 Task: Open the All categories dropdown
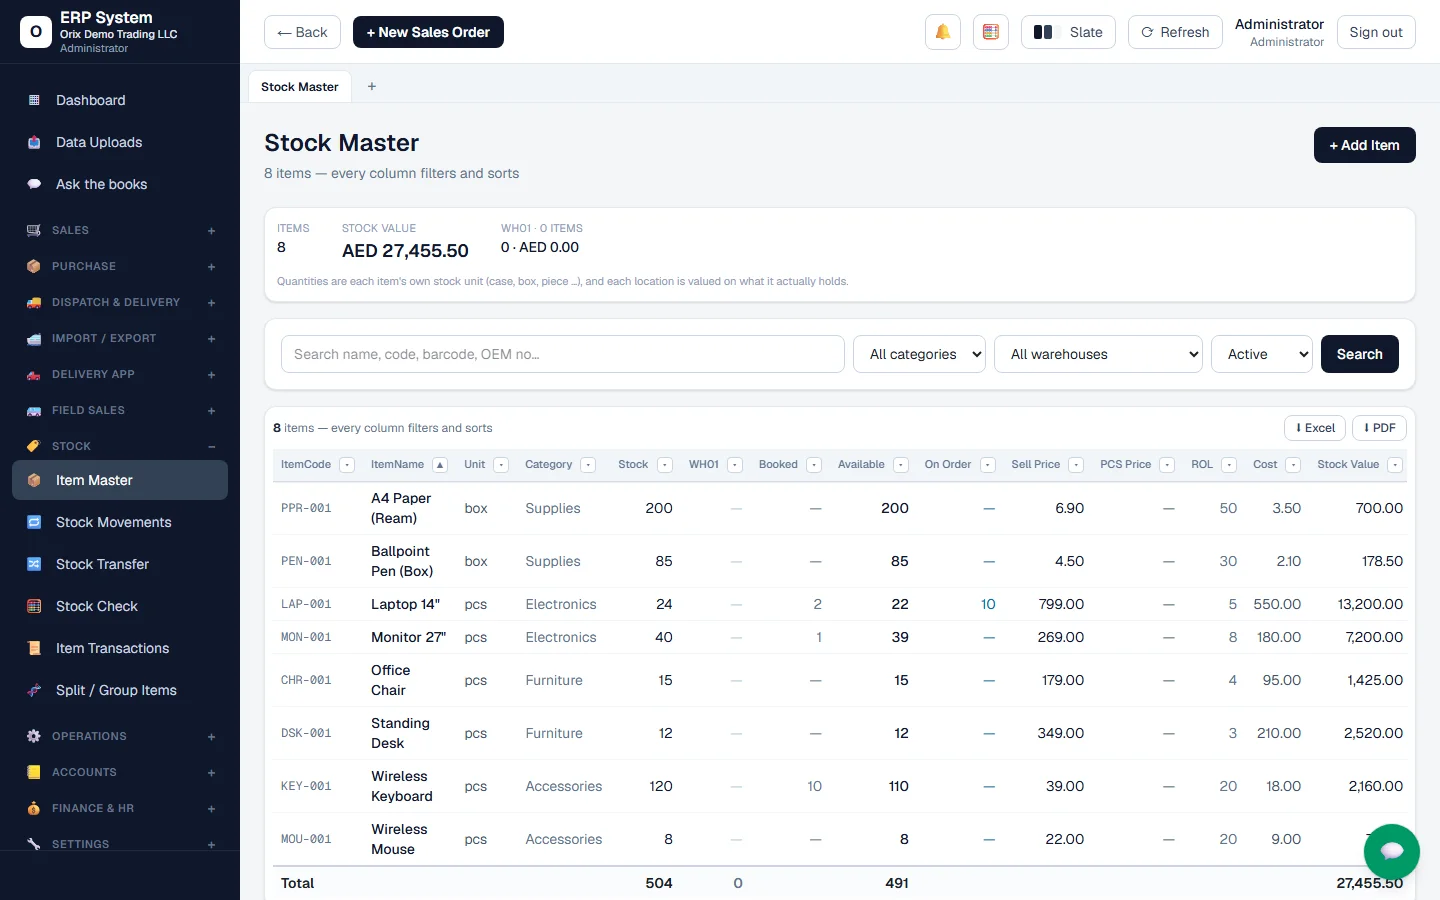tap(919, 354)
